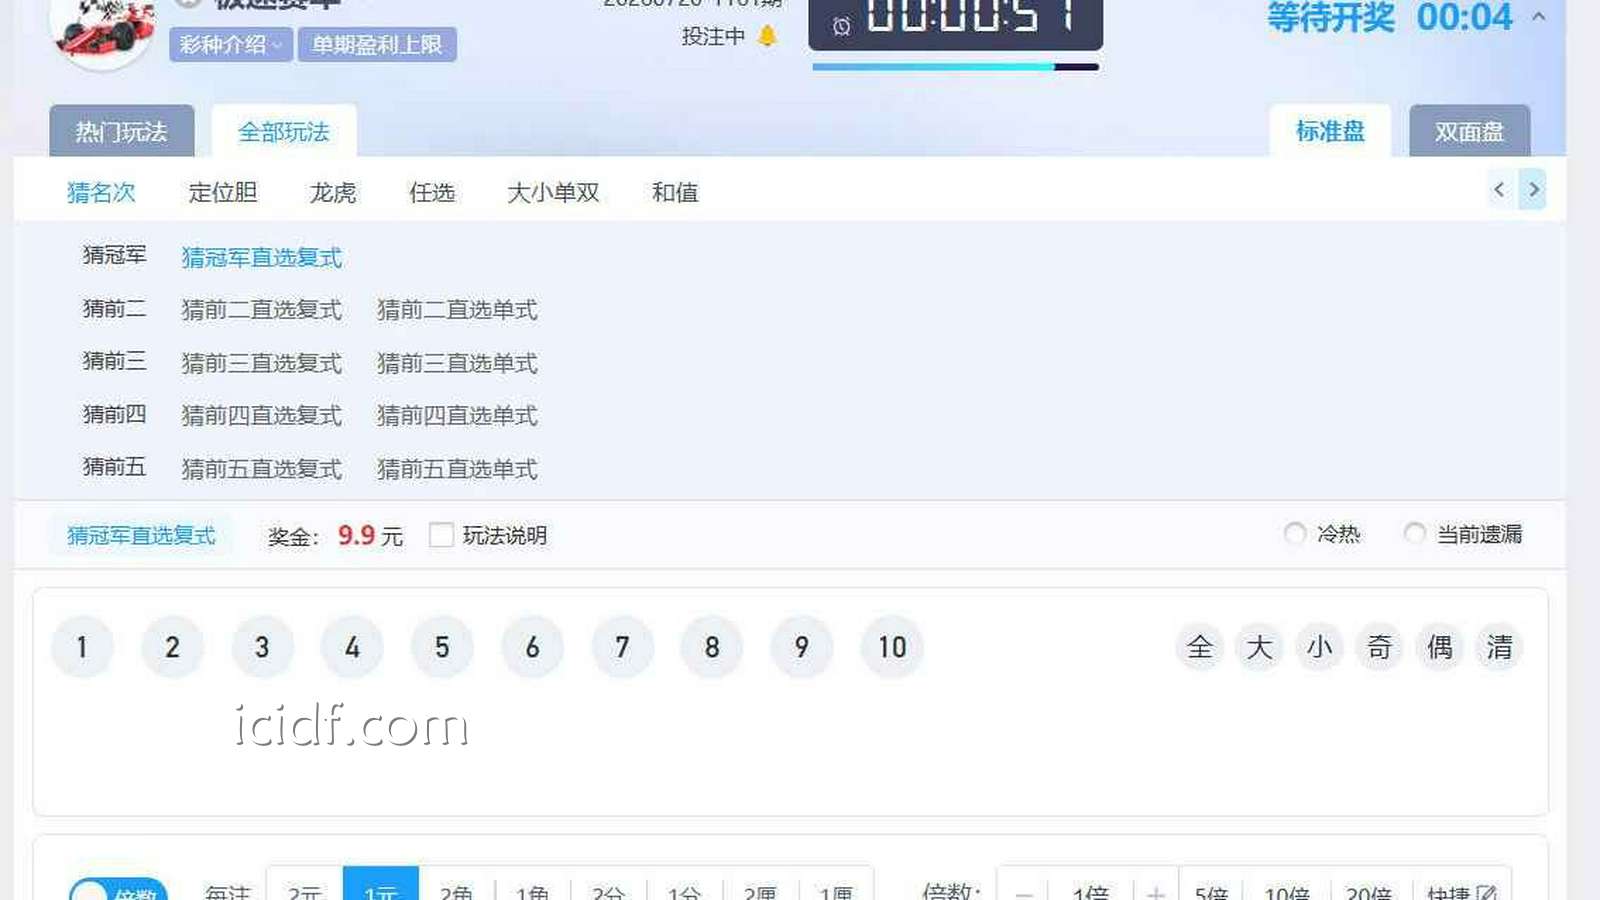This screenshot has width=1600, height=900.
Task: Click 全 quick-select to choose all numbers
Action: click(1200, 647)
